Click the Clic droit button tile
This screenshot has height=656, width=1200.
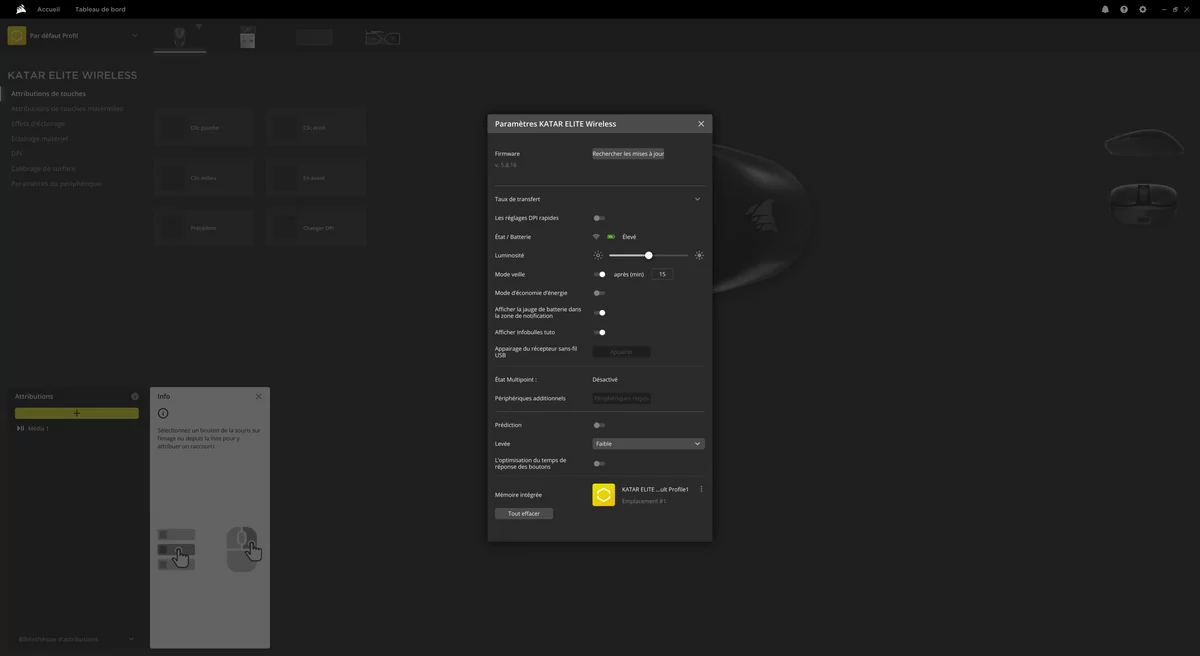click(316, 128)
